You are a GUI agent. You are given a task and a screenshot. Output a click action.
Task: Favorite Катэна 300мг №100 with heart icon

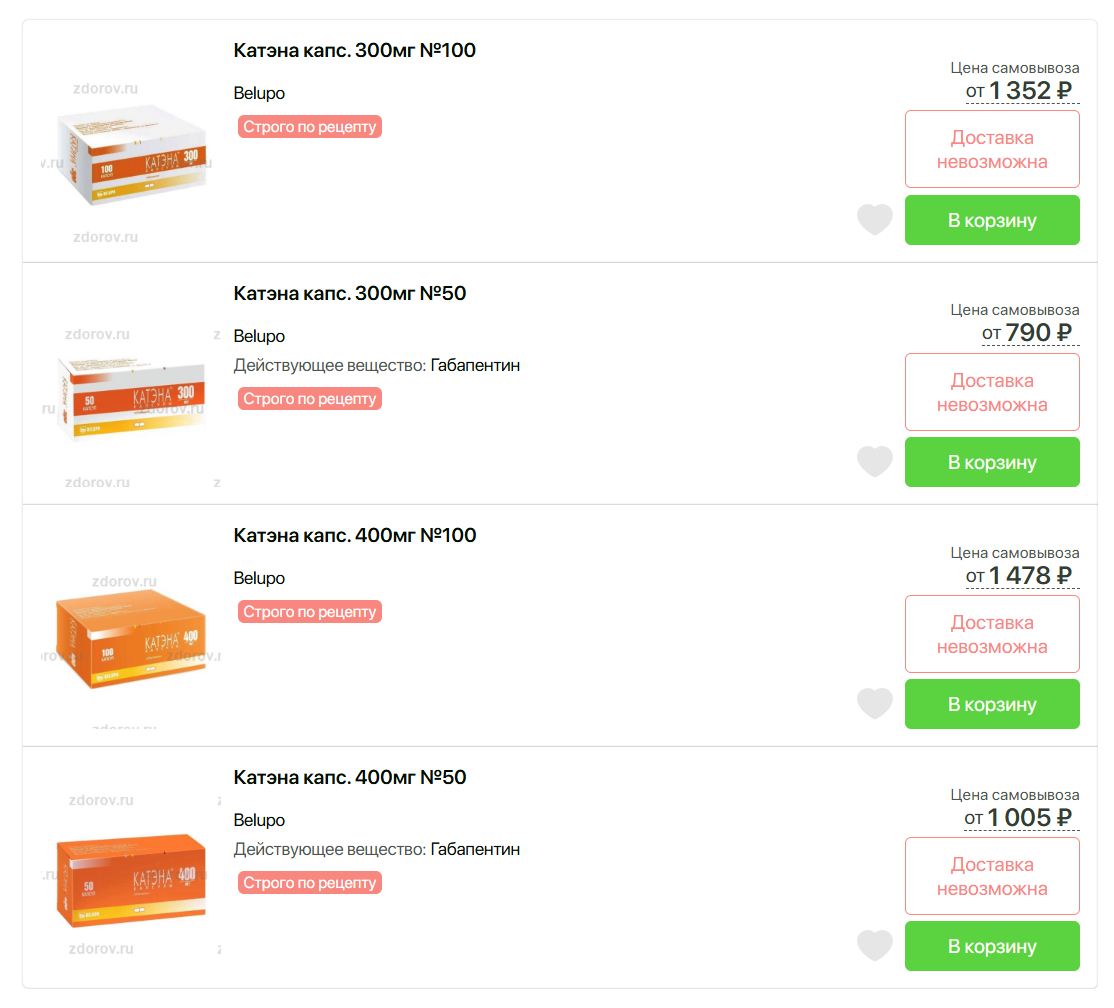pyautogui.click(x=874, y=219)
